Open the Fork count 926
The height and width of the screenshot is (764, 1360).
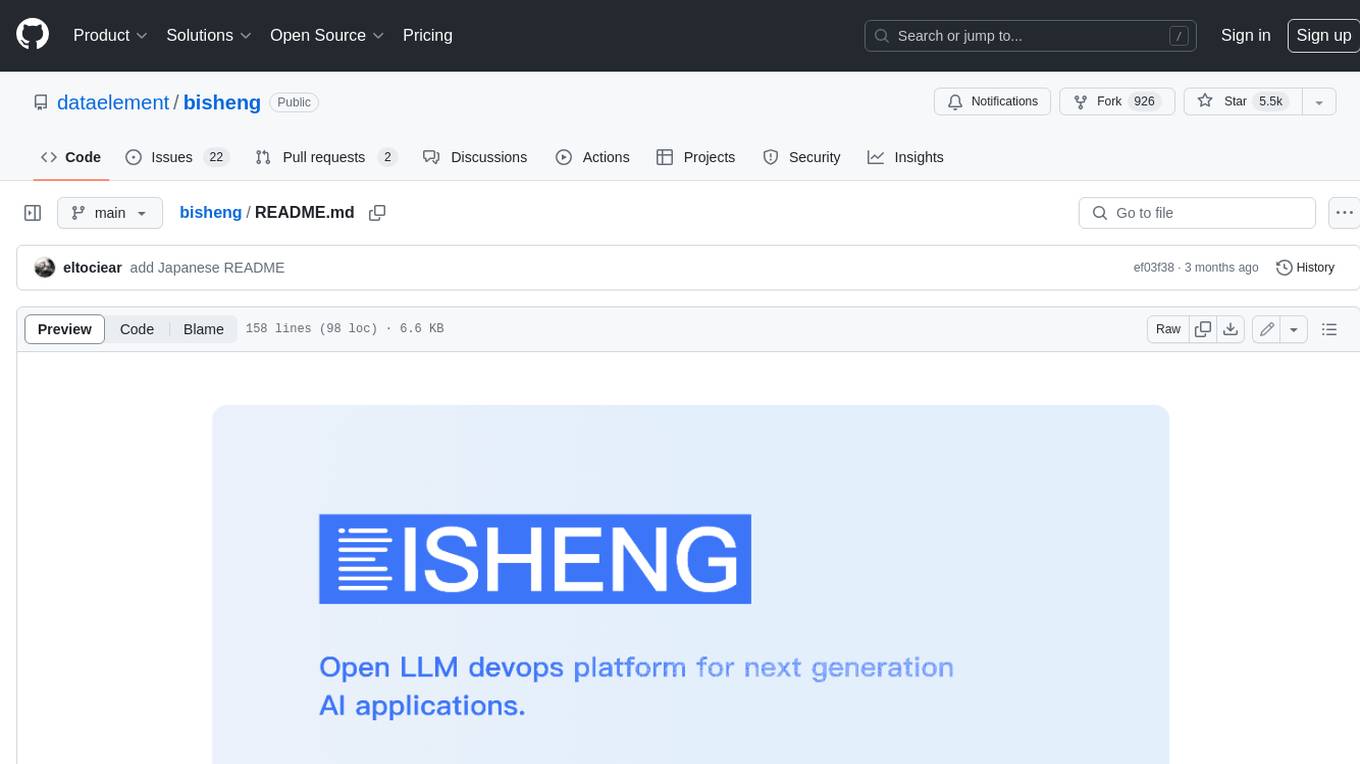tap(1144, 101)
